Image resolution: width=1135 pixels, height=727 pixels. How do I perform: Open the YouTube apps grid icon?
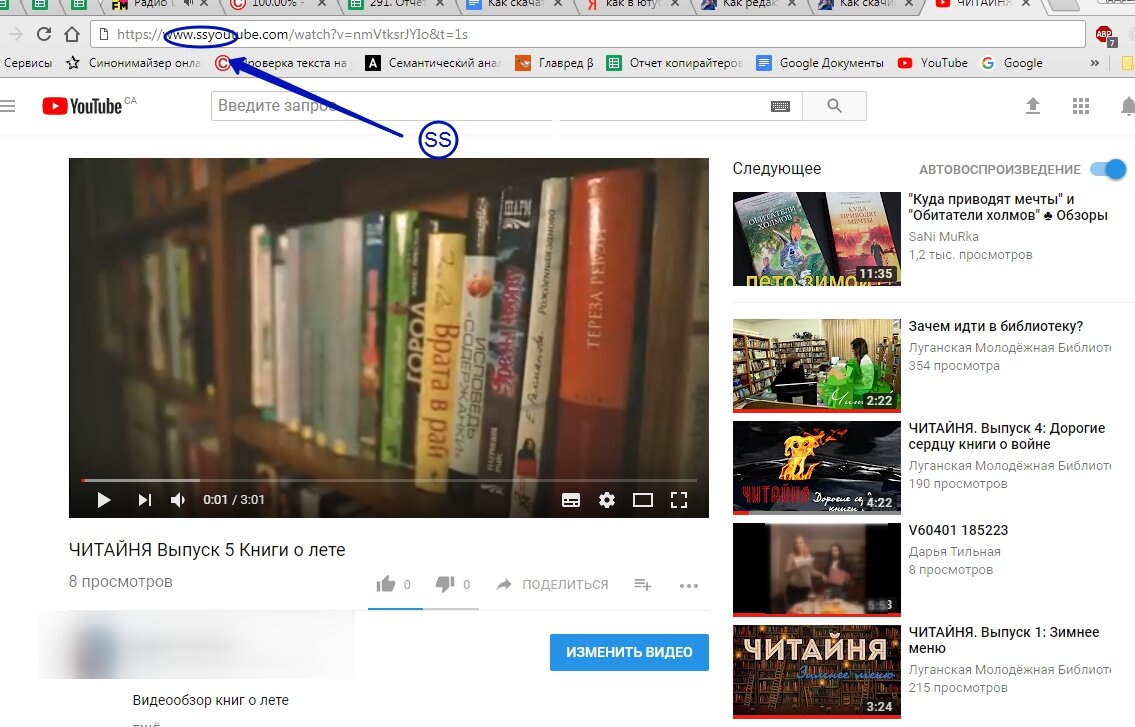click(1081, 105)
